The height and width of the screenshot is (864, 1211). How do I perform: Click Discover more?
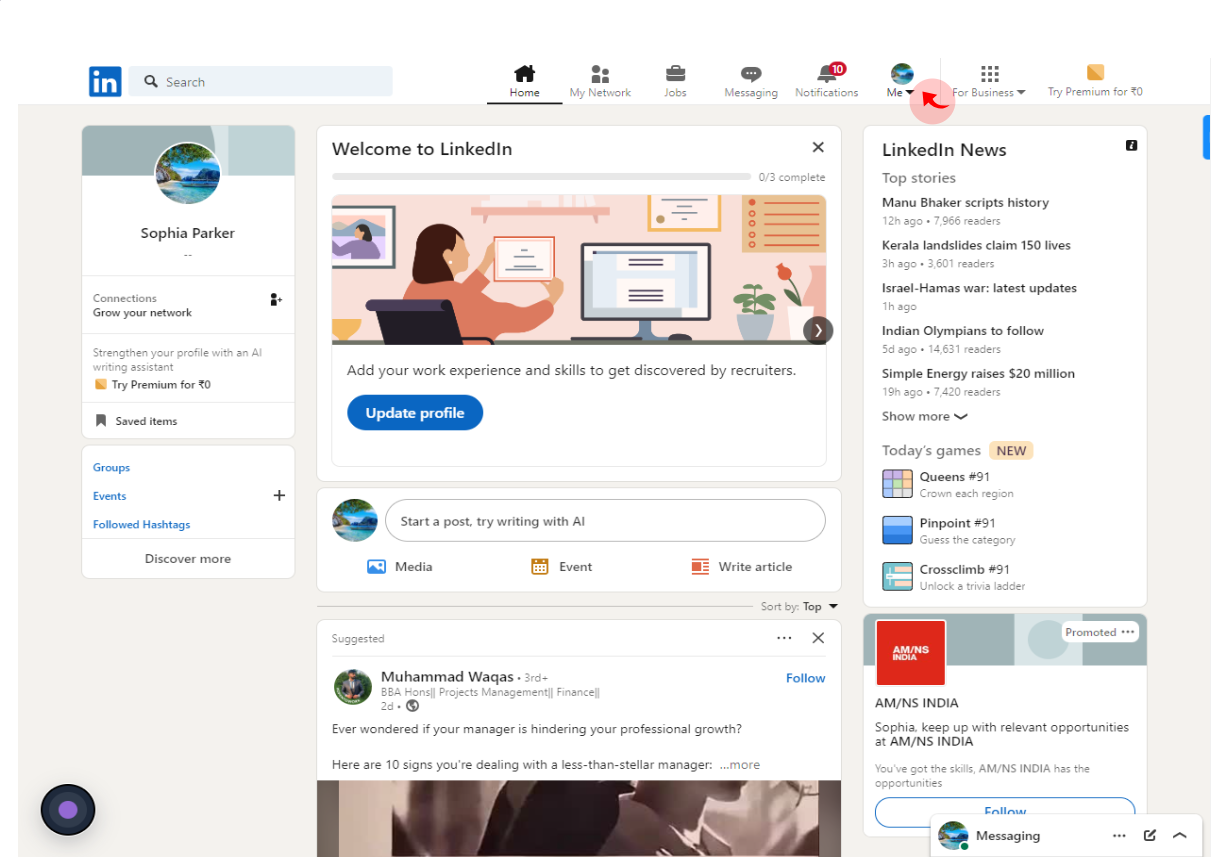coord(188,559)
